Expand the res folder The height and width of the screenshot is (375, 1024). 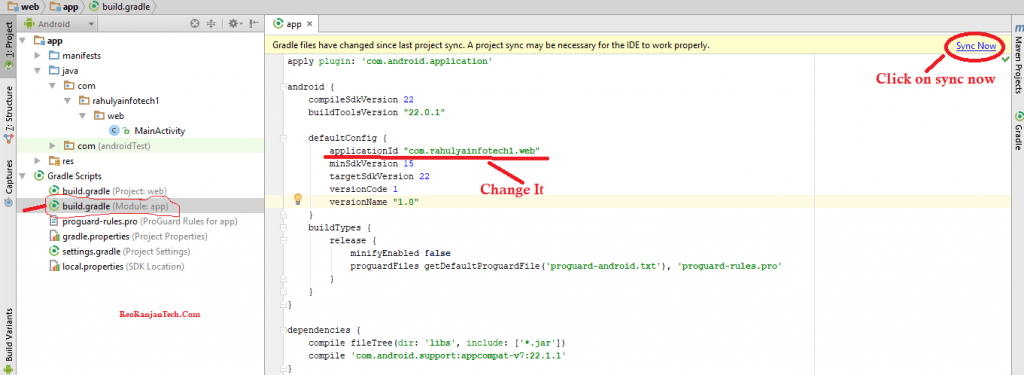coord(37,161)
